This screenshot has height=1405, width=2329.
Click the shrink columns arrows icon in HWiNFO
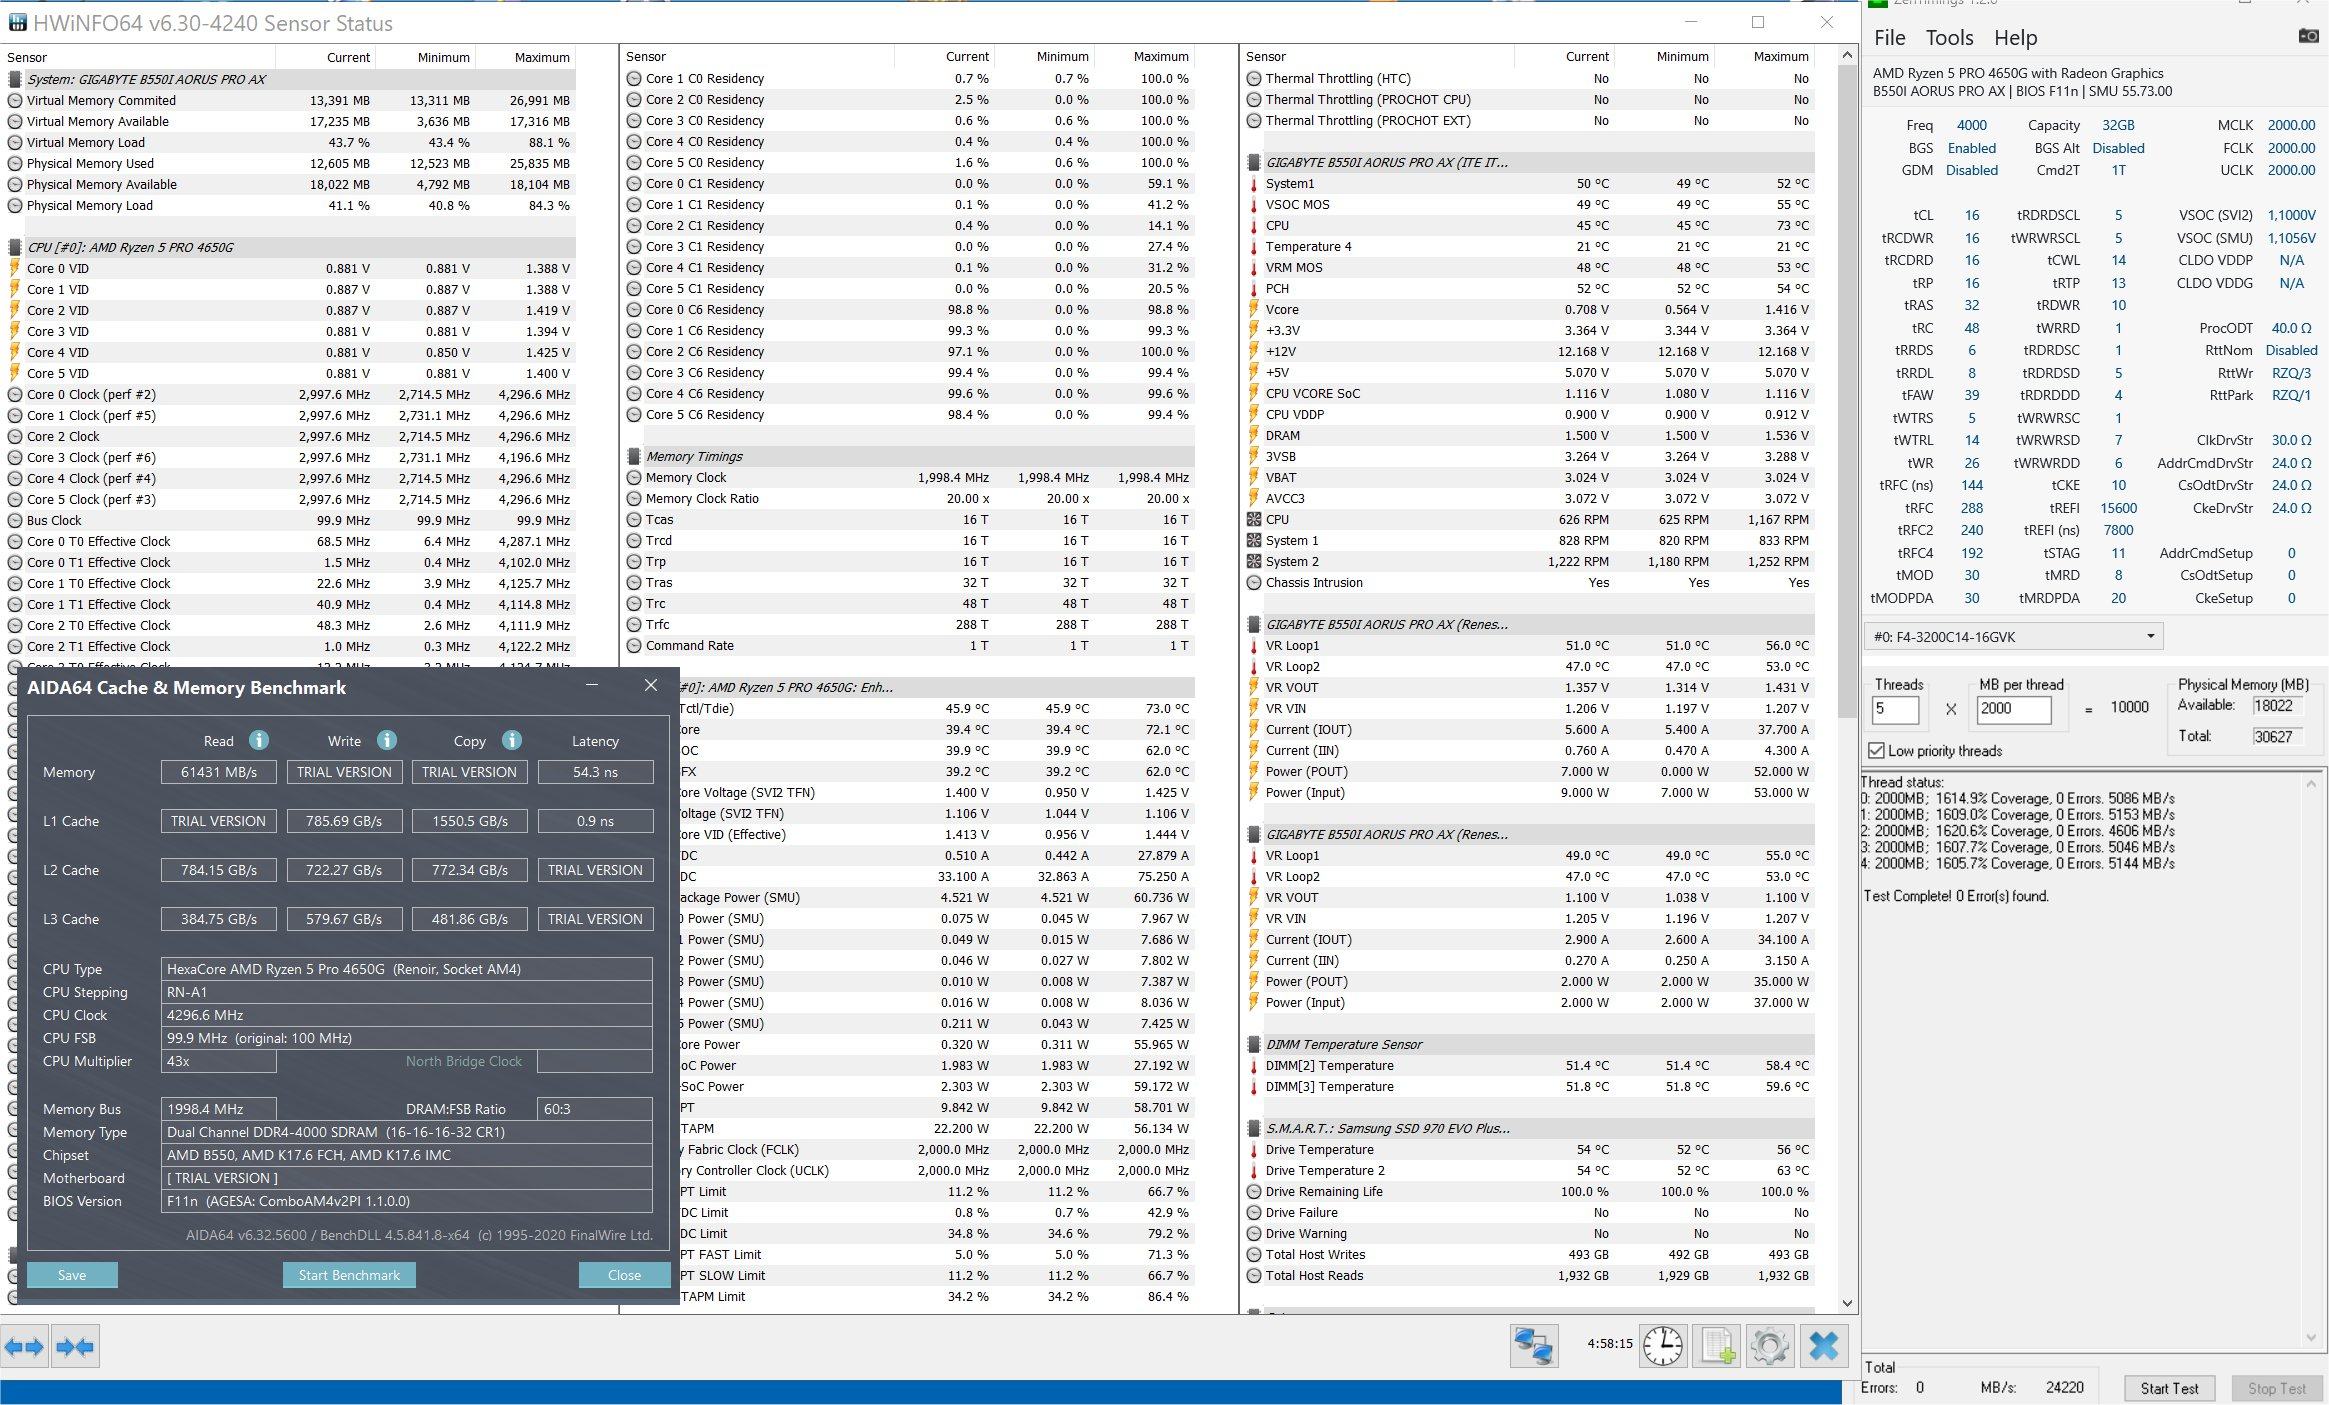coord(75,1347)
